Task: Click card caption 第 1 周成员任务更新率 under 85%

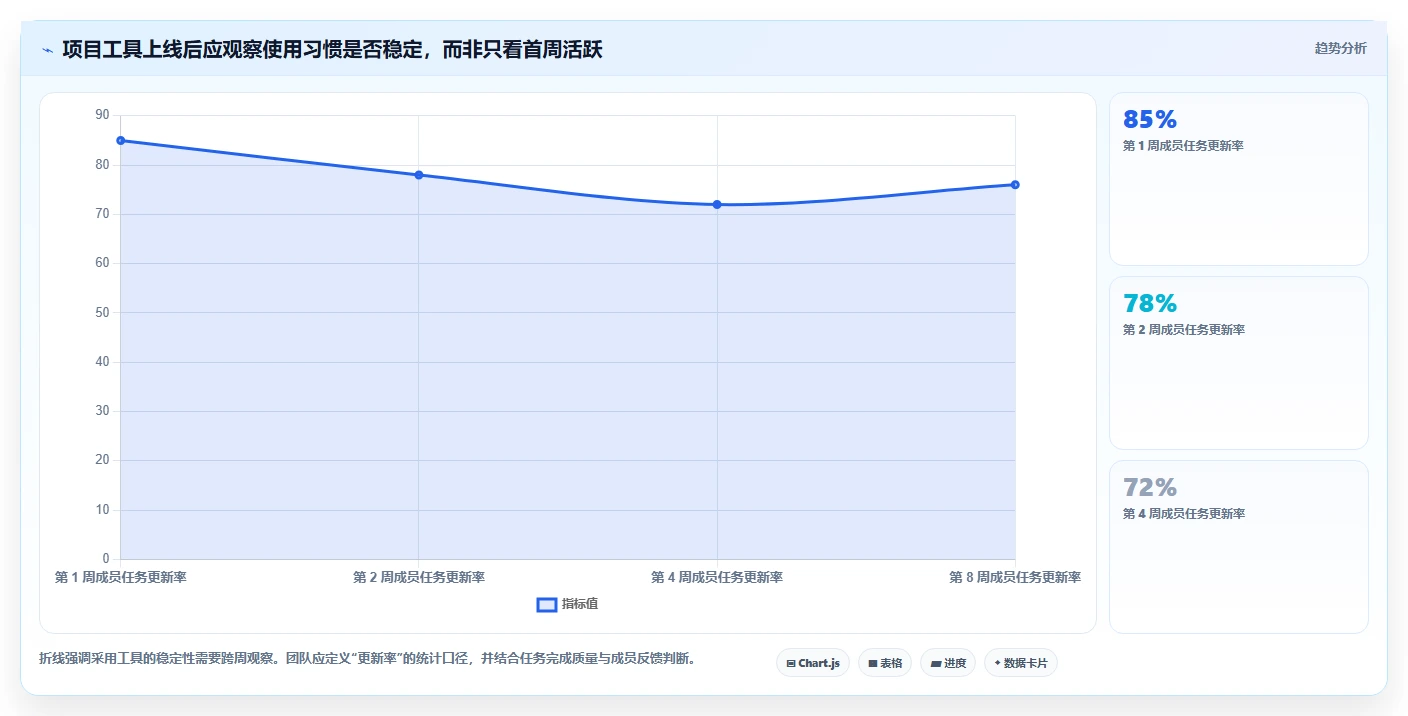Action: (x=1184, y=146)
